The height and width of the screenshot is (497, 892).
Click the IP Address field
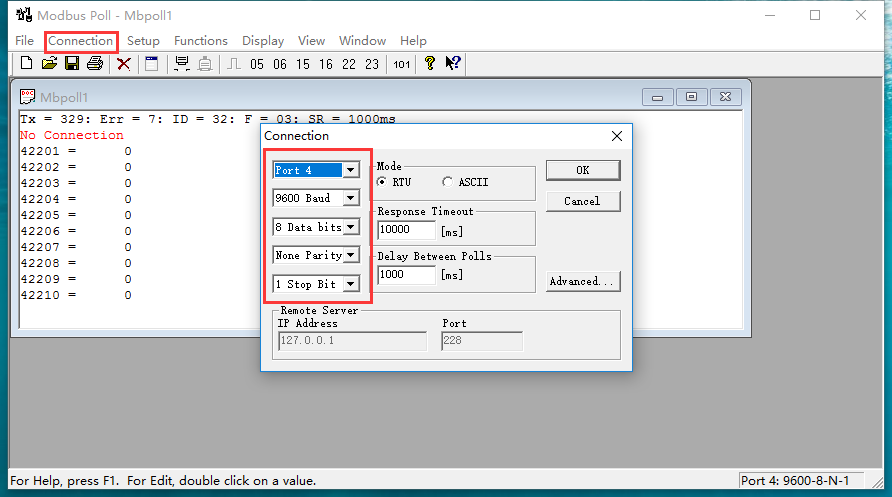click(352, 341)
